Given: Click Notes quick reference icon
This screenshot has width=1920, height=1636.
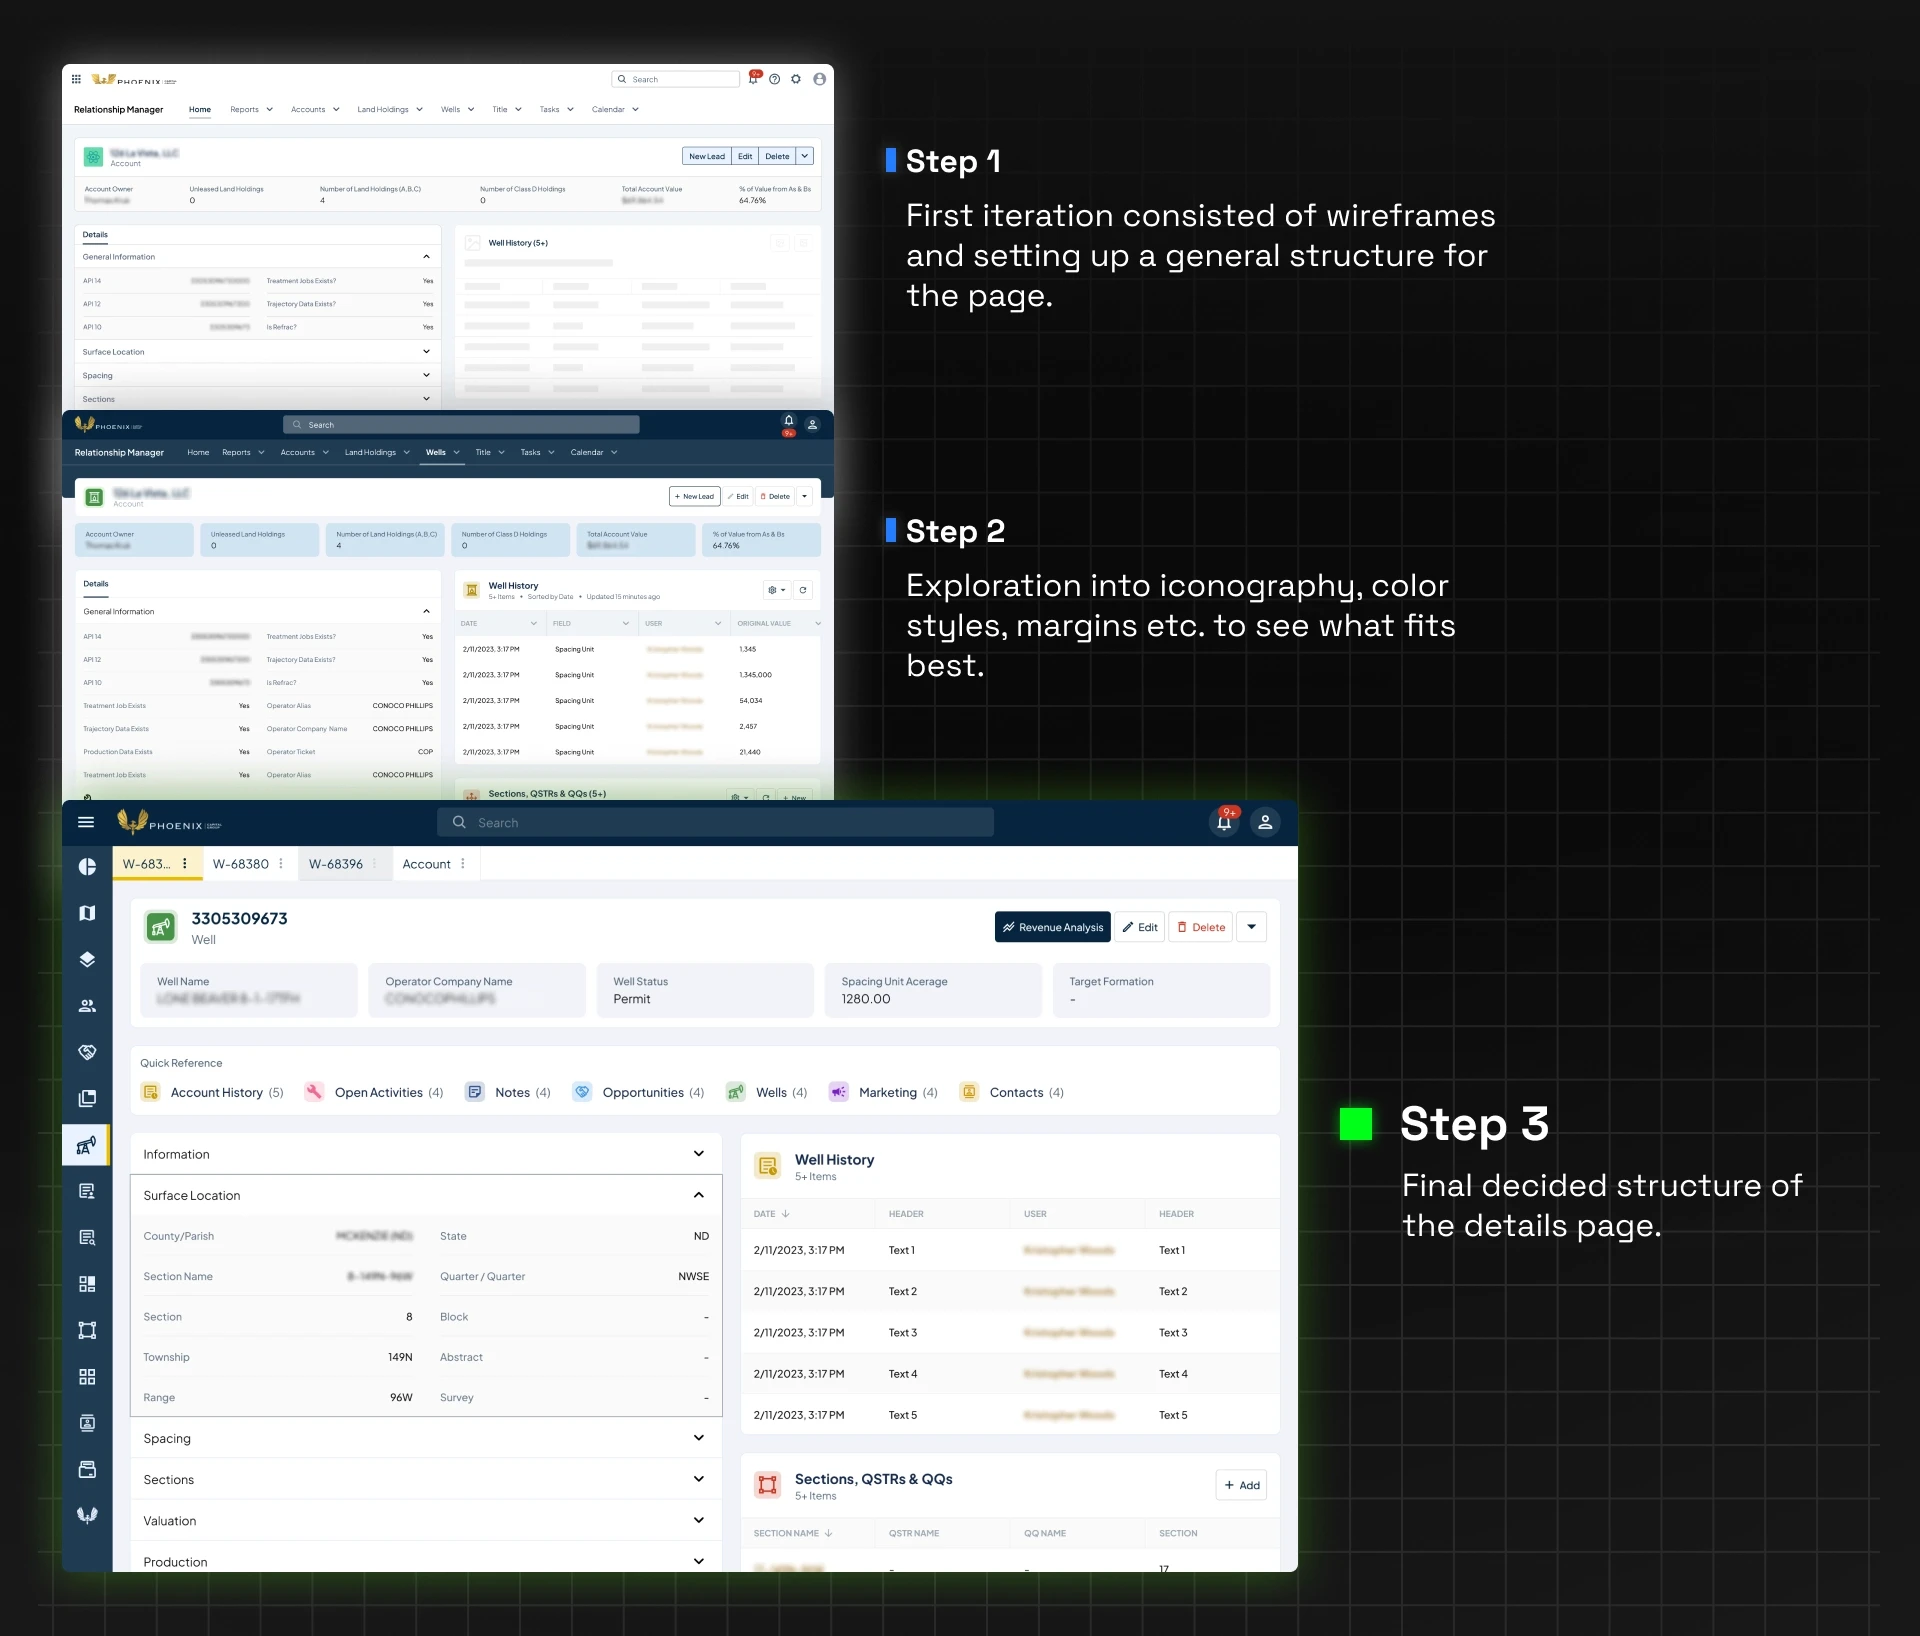Looking at the screenshot, I should 475,1092.
